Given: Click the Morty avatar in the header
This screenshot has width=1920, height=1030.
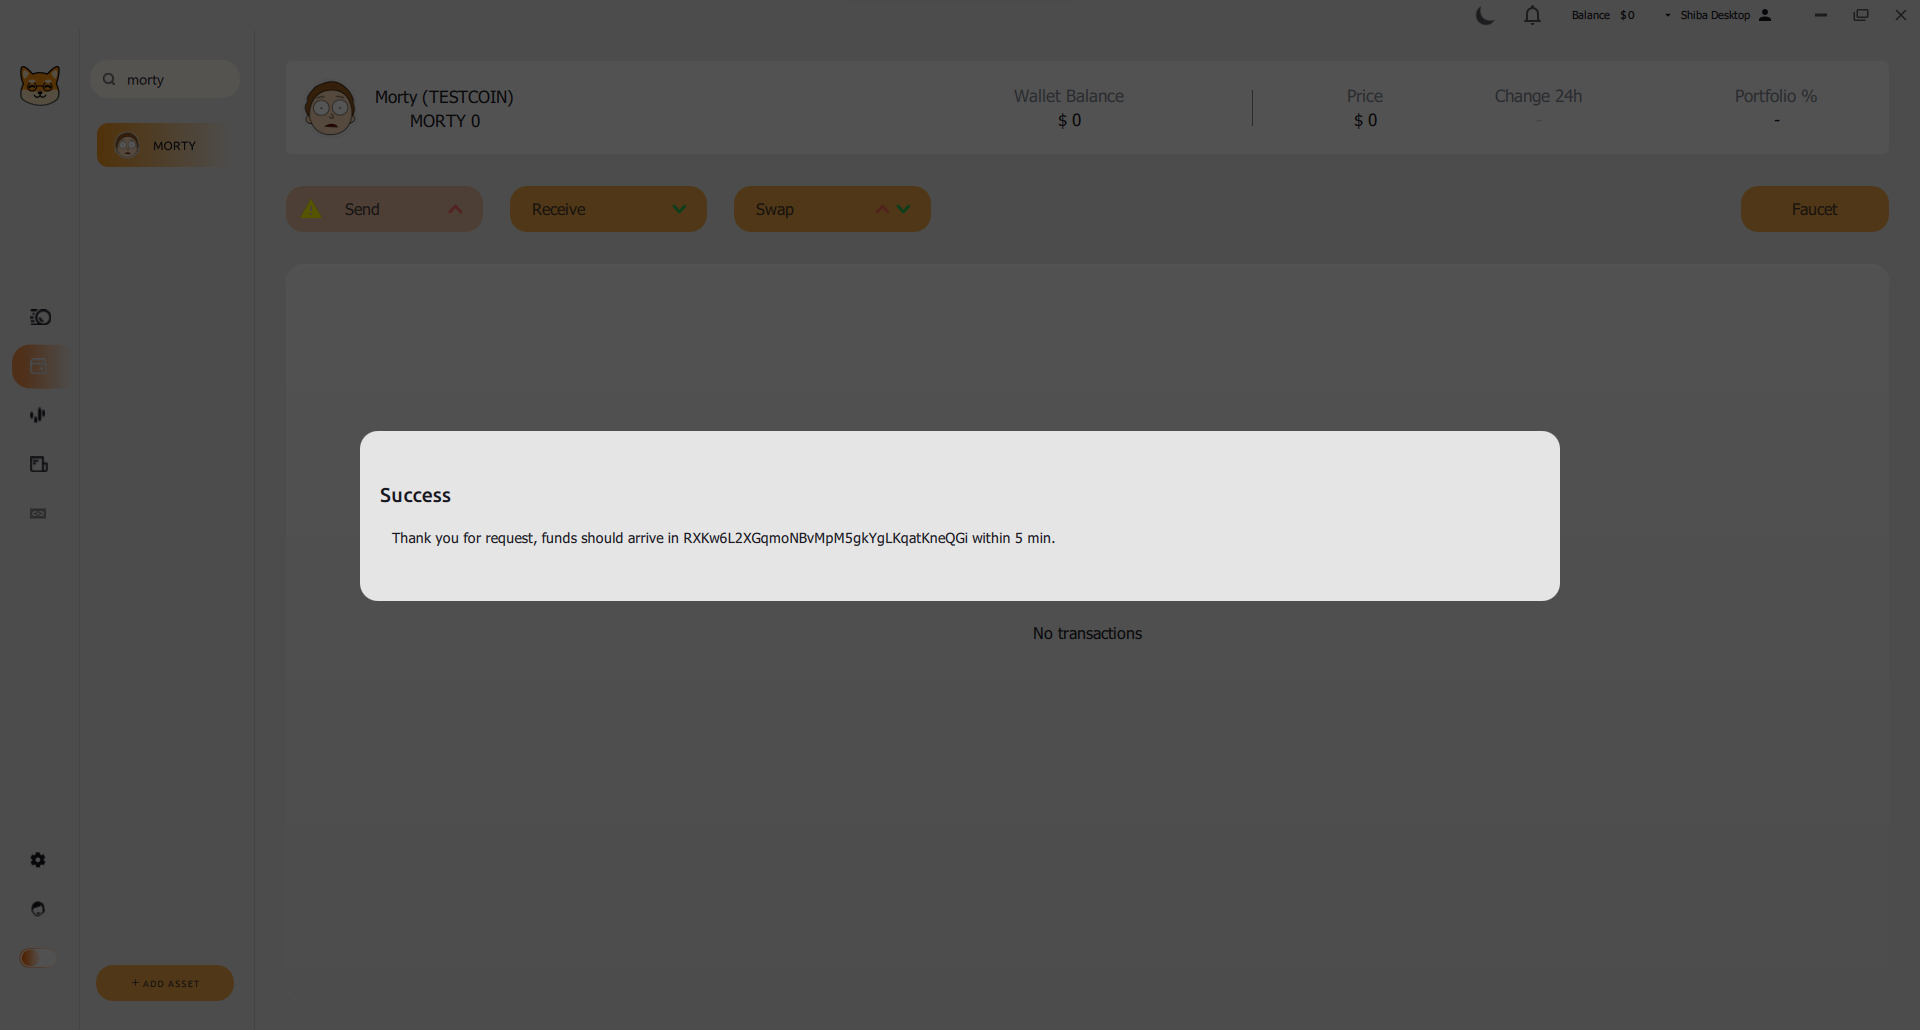Looking at the screenshot, I should (330, 108).
